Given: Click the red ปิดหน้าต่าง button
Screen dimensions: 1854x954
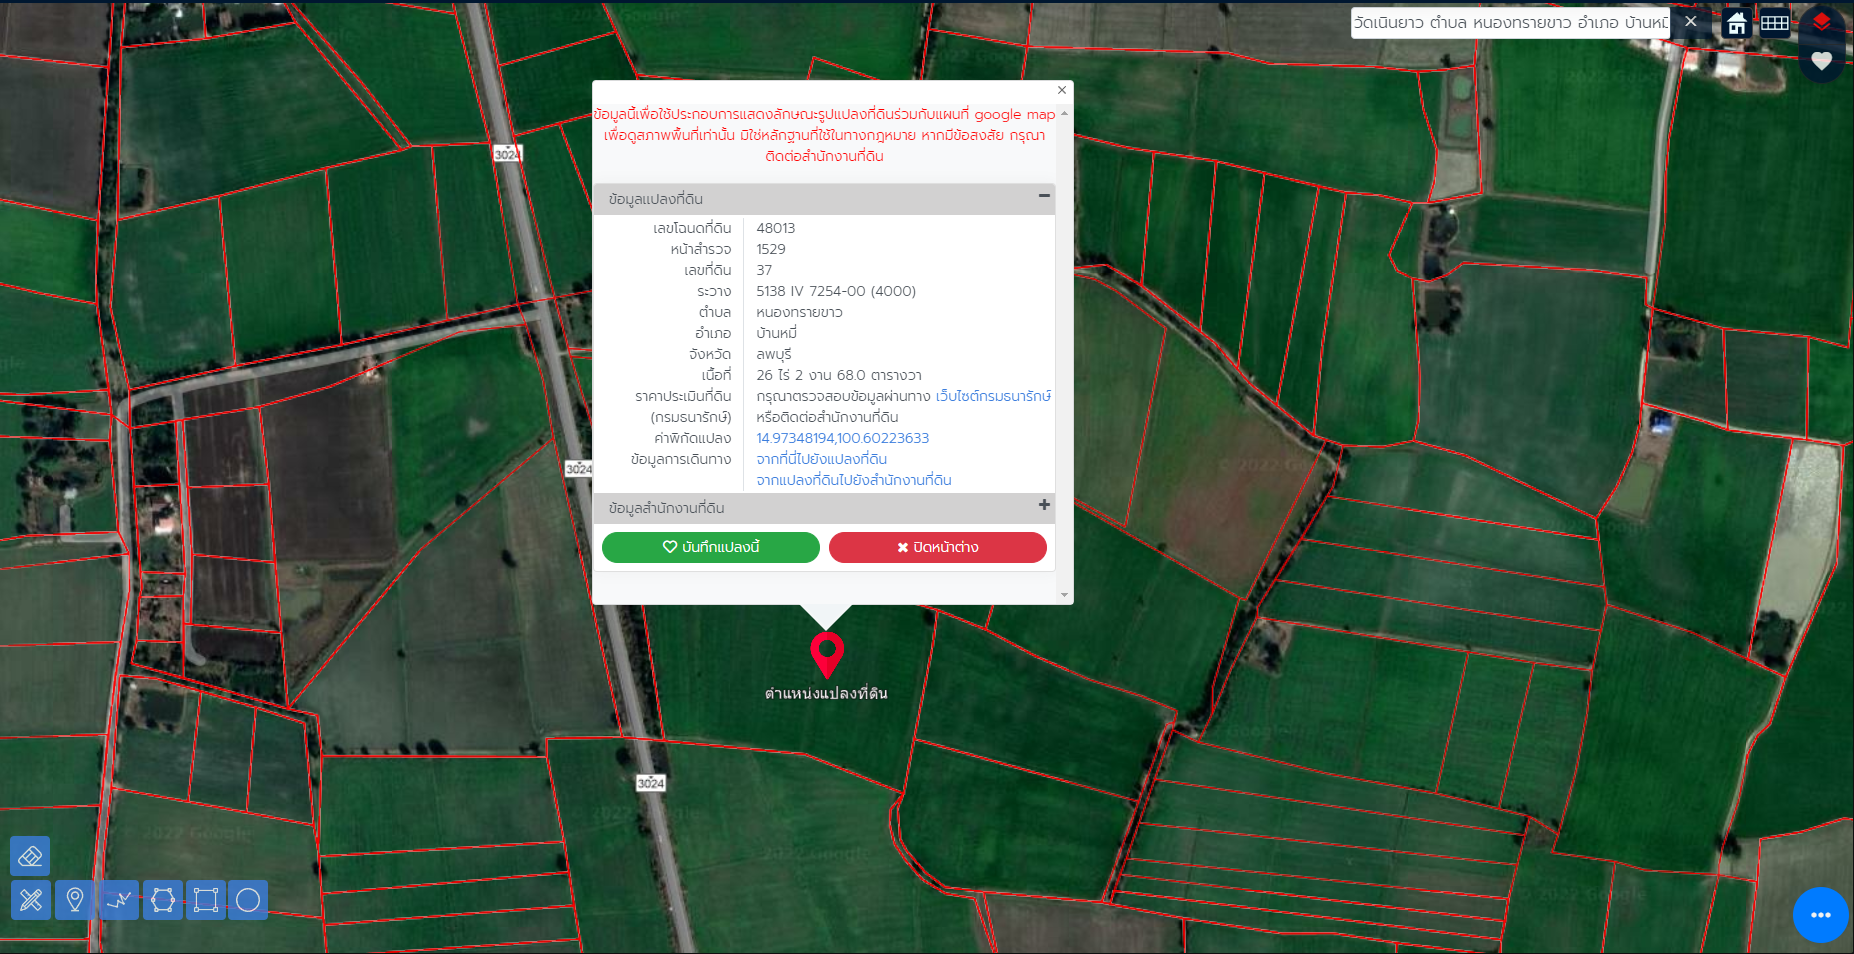Looking at the screenshot, I should pyautogui.click(x=938, y=547).
